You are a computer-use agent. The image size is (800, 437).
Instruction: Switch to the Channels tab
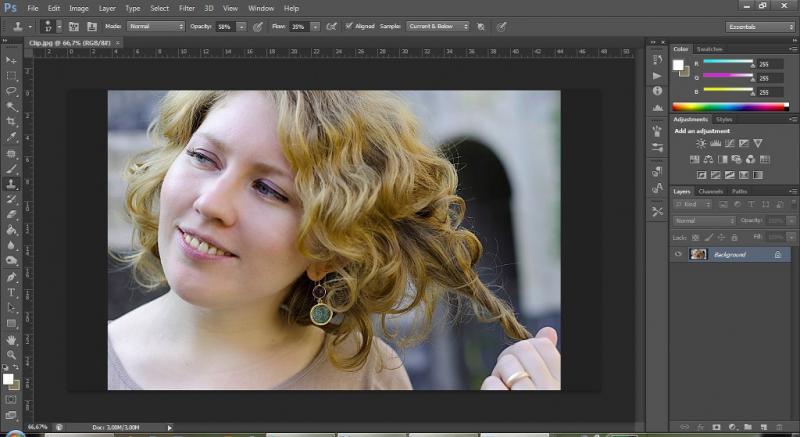(711, 191)
